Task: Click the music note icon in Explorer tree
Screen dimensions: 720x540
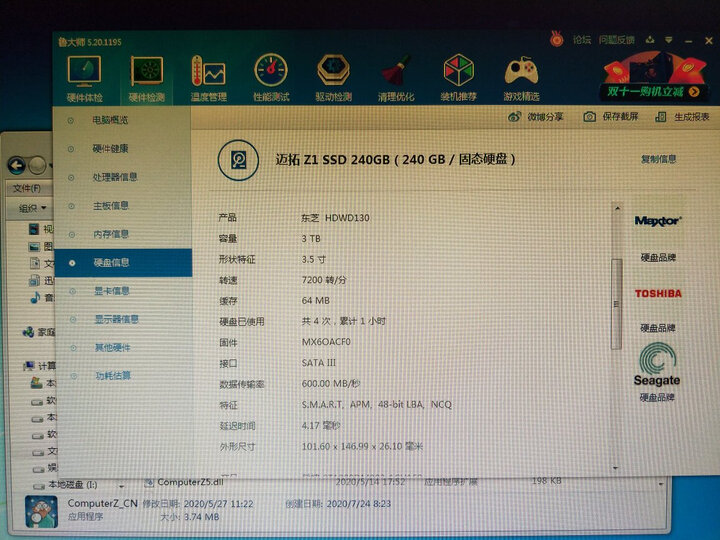Action: 35,298
